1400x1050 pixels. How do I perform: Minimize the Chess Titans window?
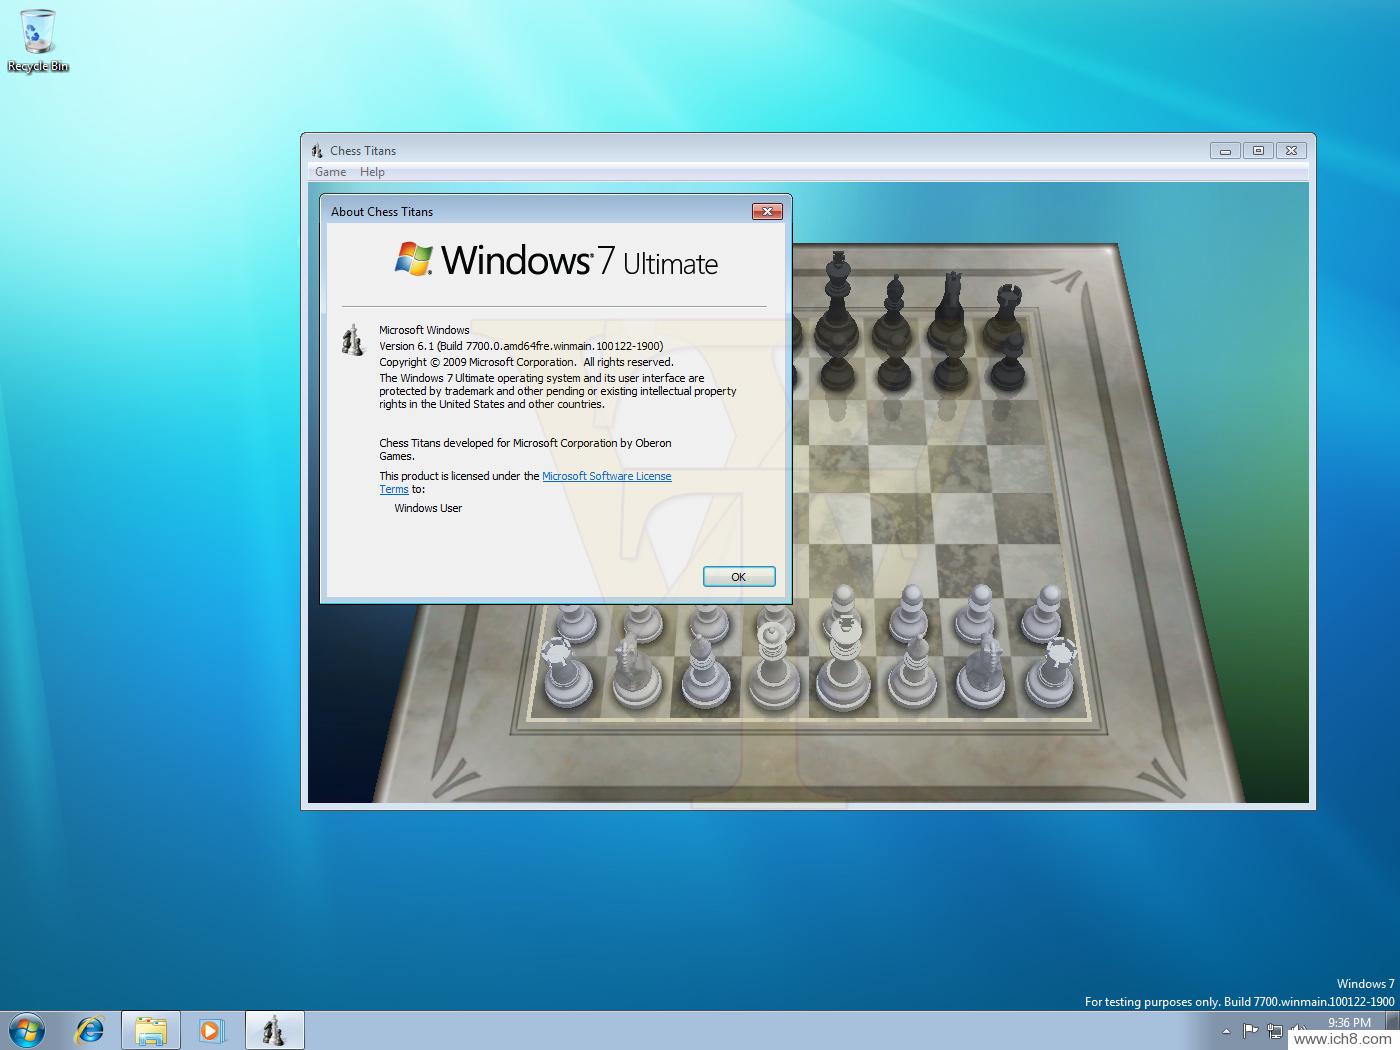tap(1225, 151)
